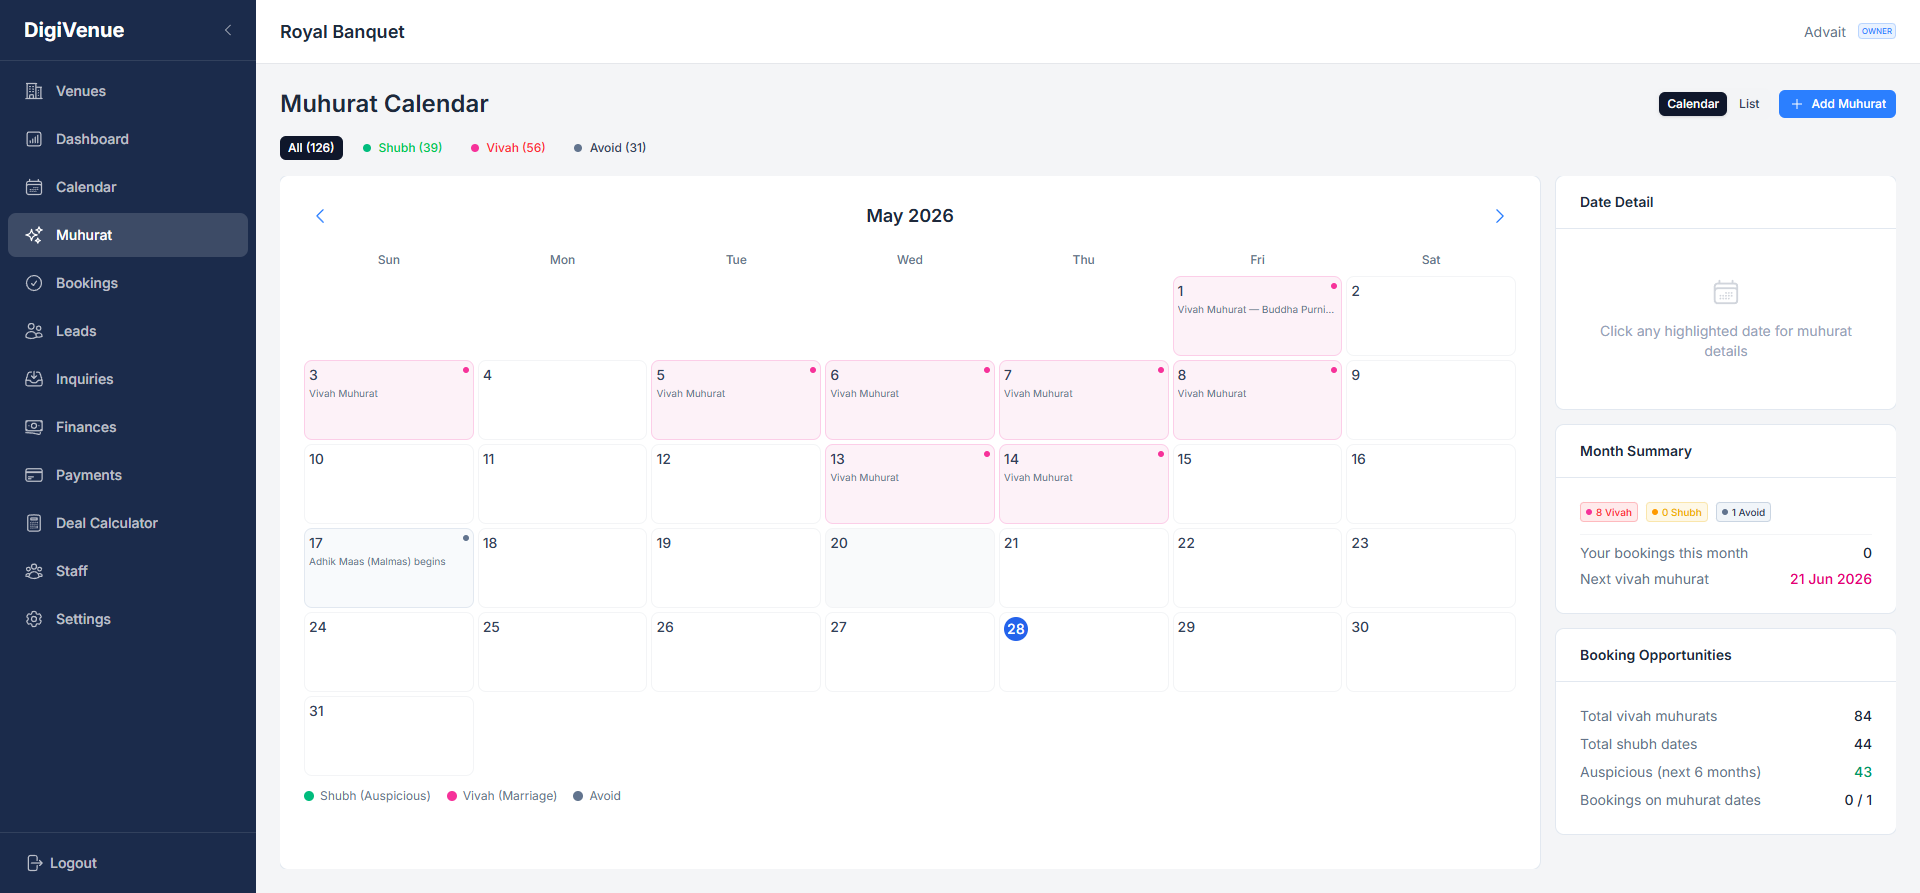Select May 3 Vivah Muhurat cell
This screenshot has width=1920, height=893.
(389, 400)
